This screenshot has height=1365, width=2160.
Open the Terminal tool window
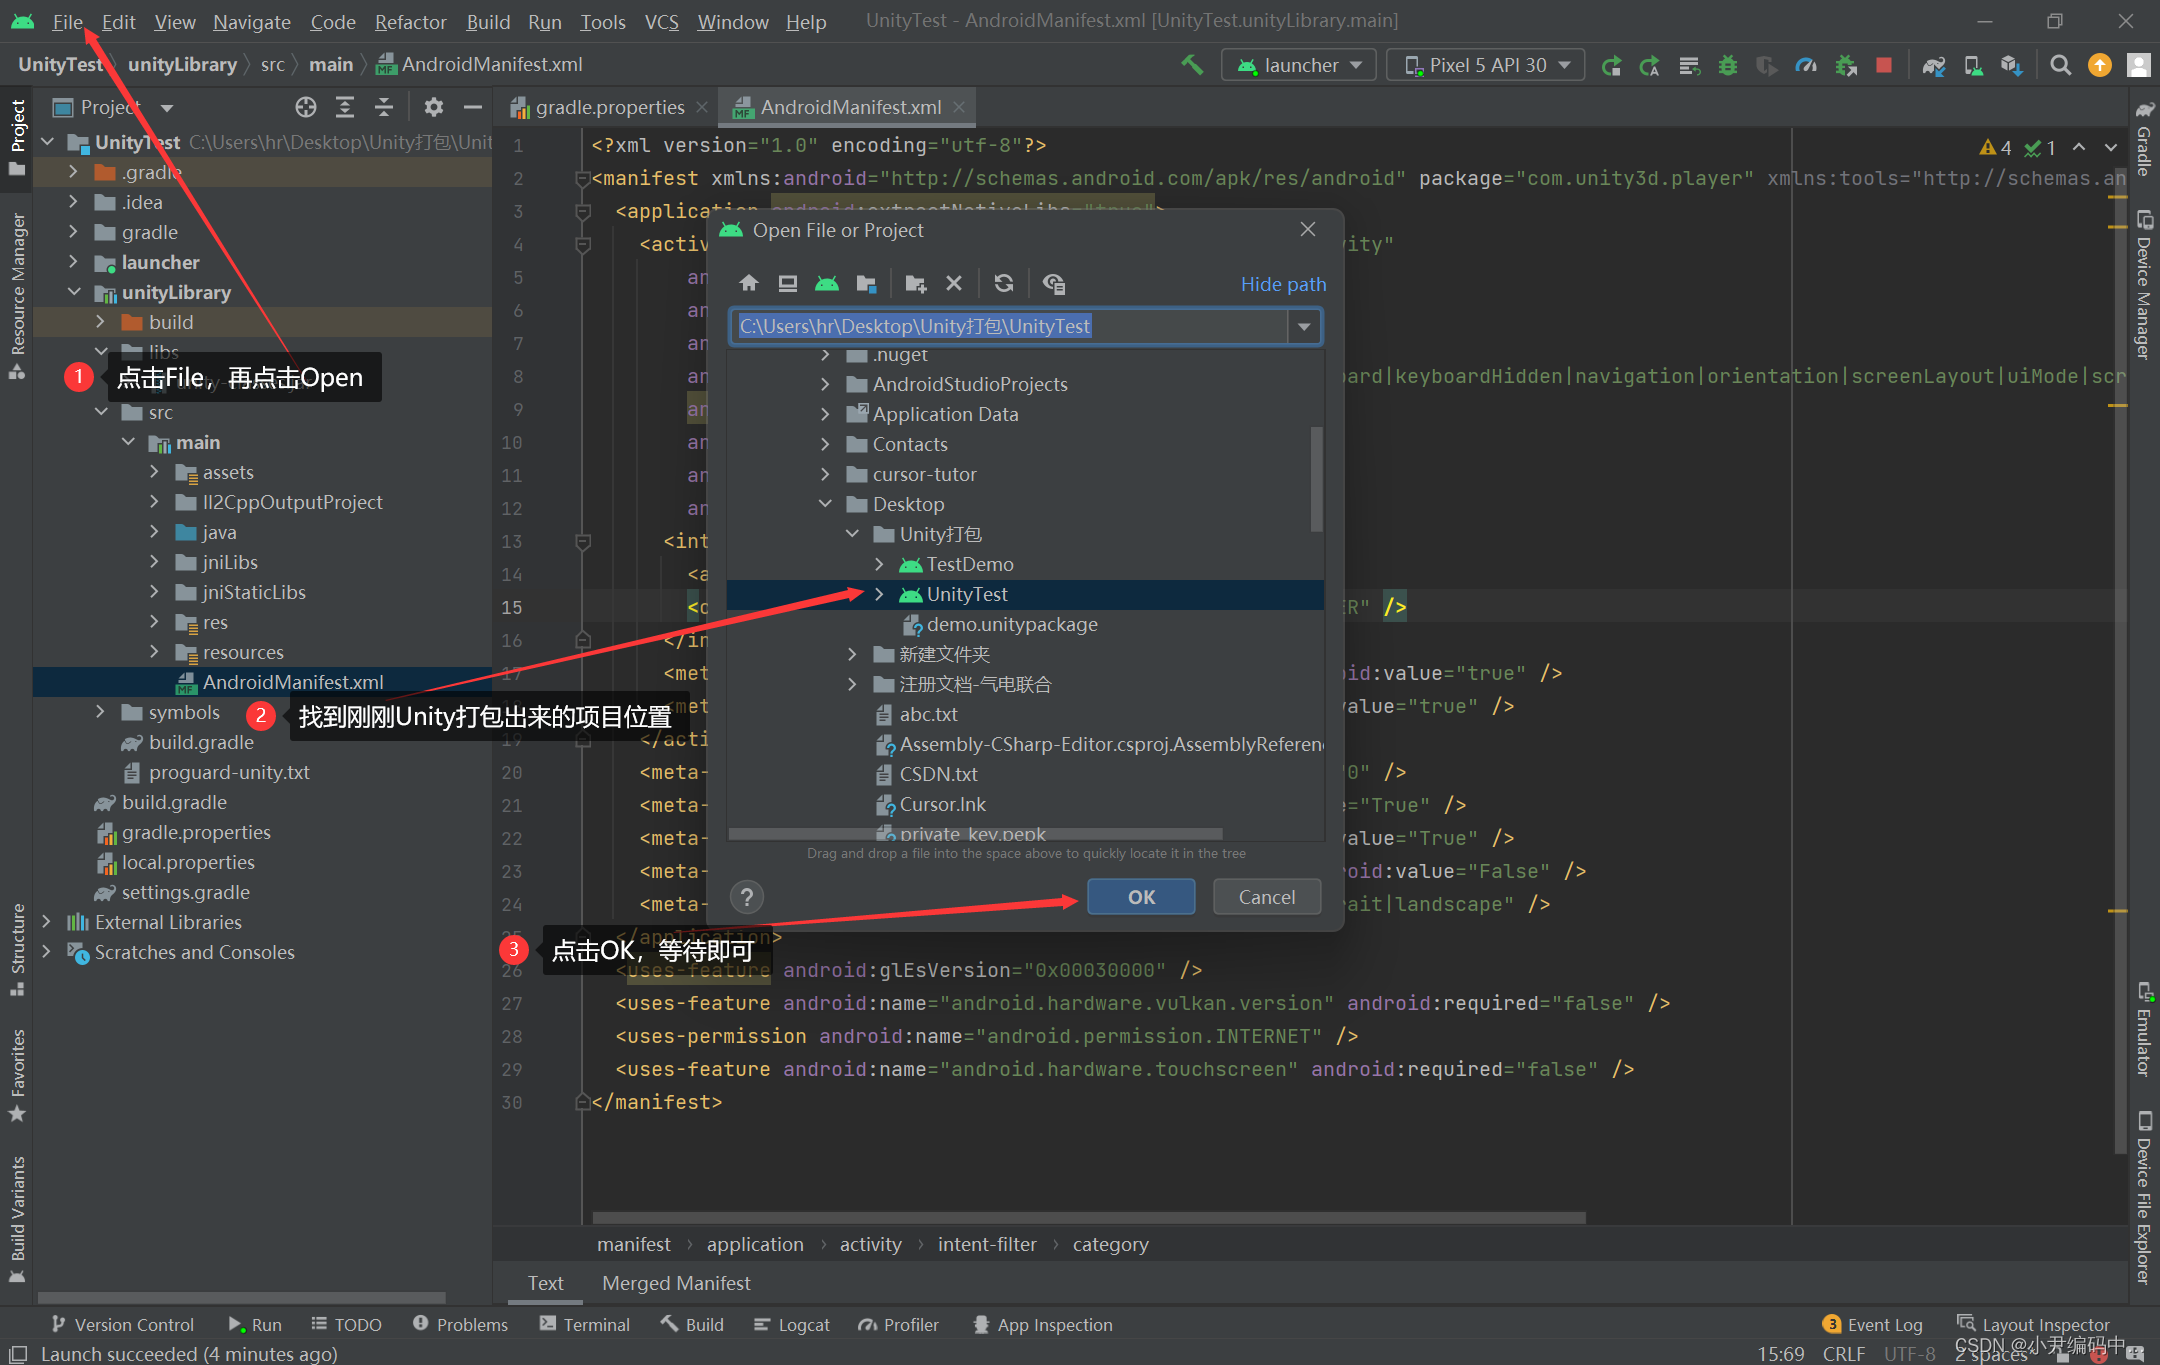pyautogui.click(x=585, y=1324)
